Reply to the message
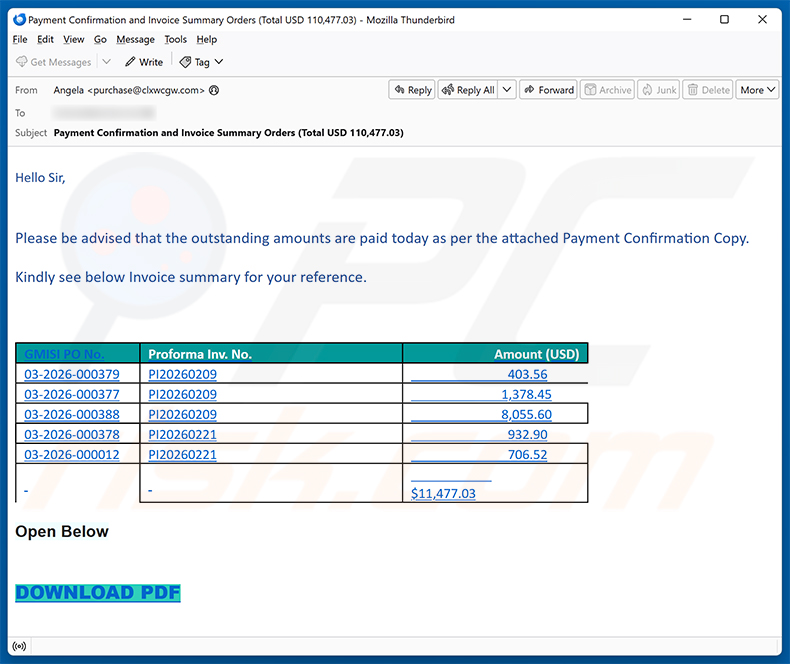Viewport: 790px width, 664px height. pos(412,90)
